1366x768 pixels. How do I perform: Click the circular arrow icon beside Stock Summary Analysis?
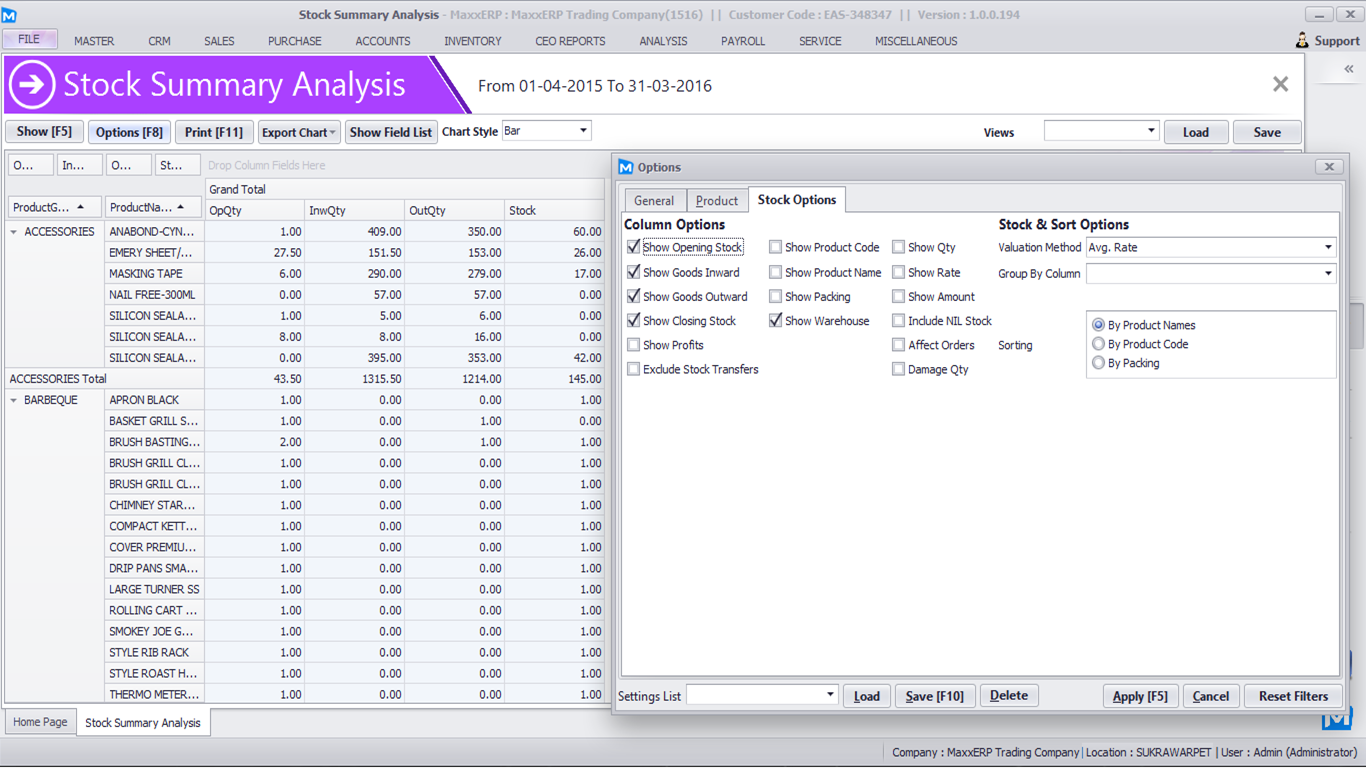click(x=32, y=85)
